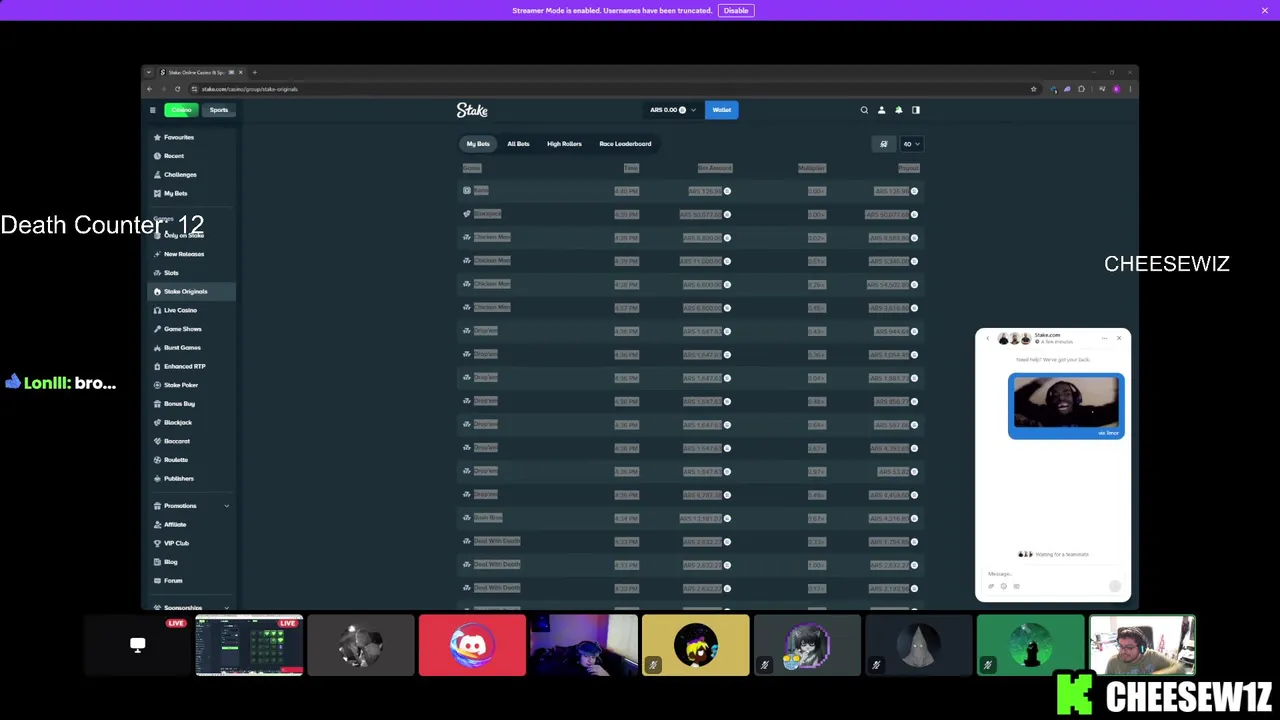Open the tab search dropdown arrow
This screenshot has width=1280, height=720.
pos(149,72)
